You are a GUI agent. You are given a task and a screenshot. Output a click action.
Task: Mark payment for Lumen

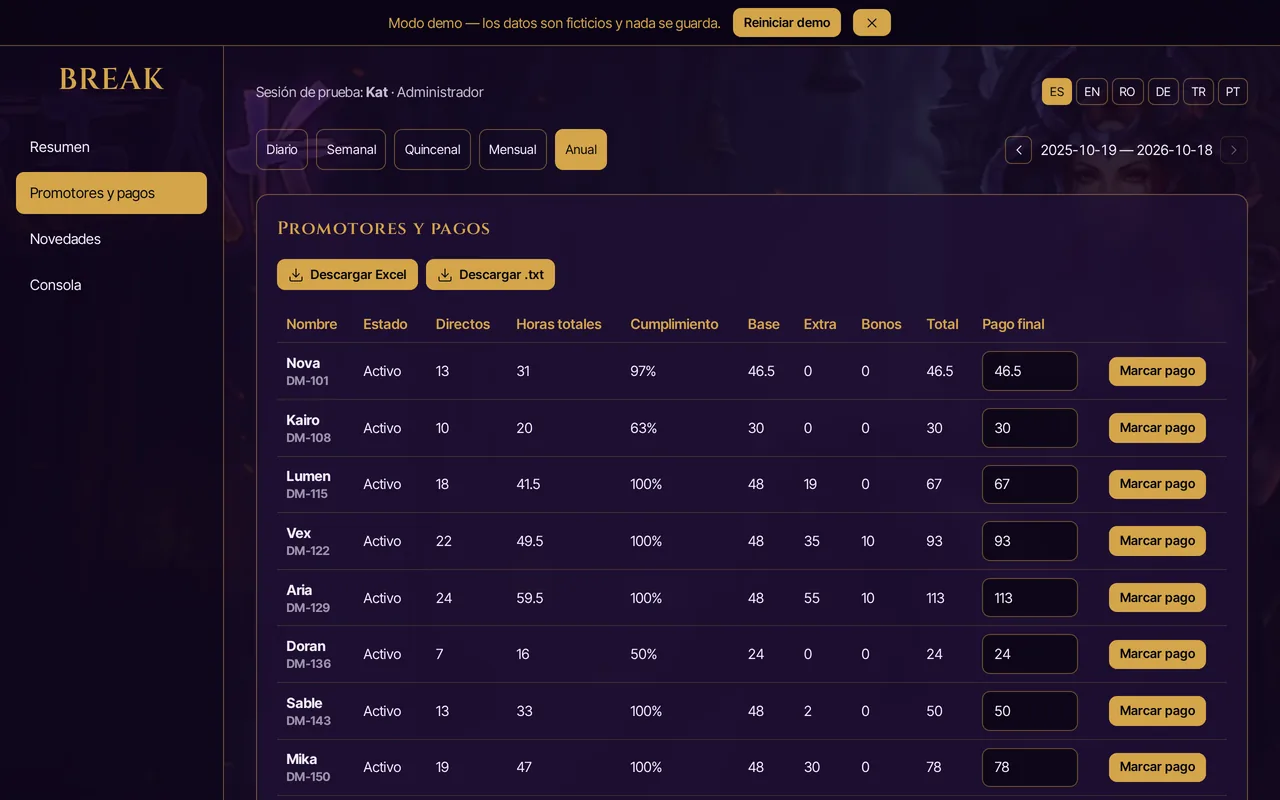click(x=1157, y=484)
